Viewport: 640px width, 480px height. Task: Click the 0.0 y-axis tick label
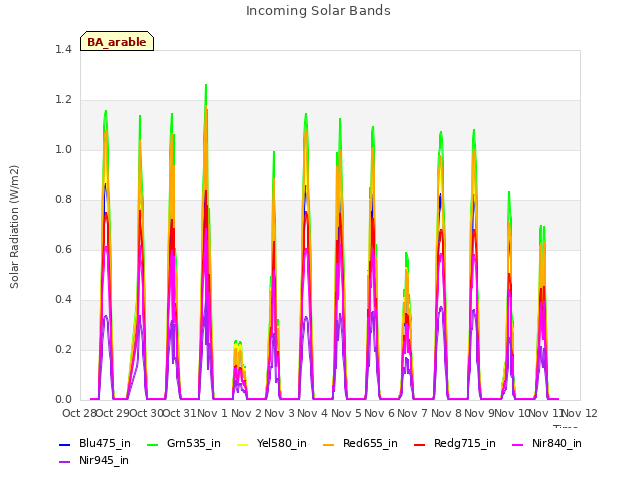pos(63,400)
